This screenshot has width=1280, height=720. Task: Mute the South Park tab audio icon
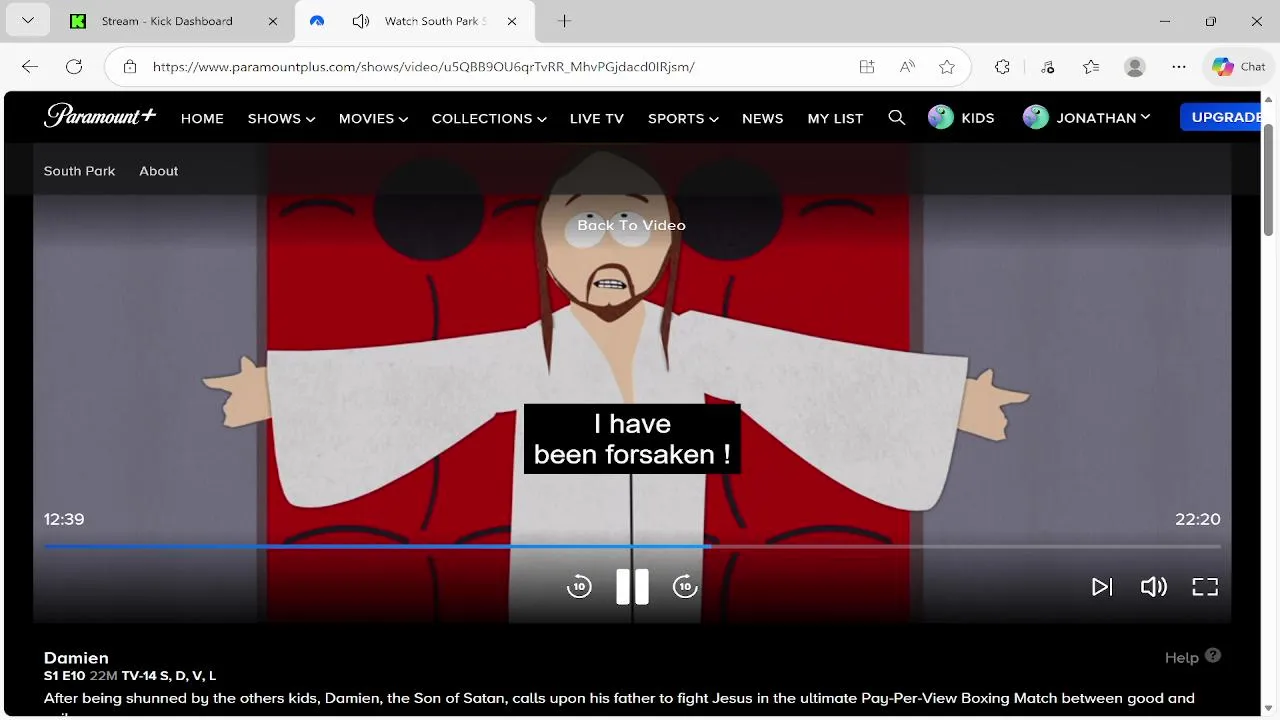(361, 21)
